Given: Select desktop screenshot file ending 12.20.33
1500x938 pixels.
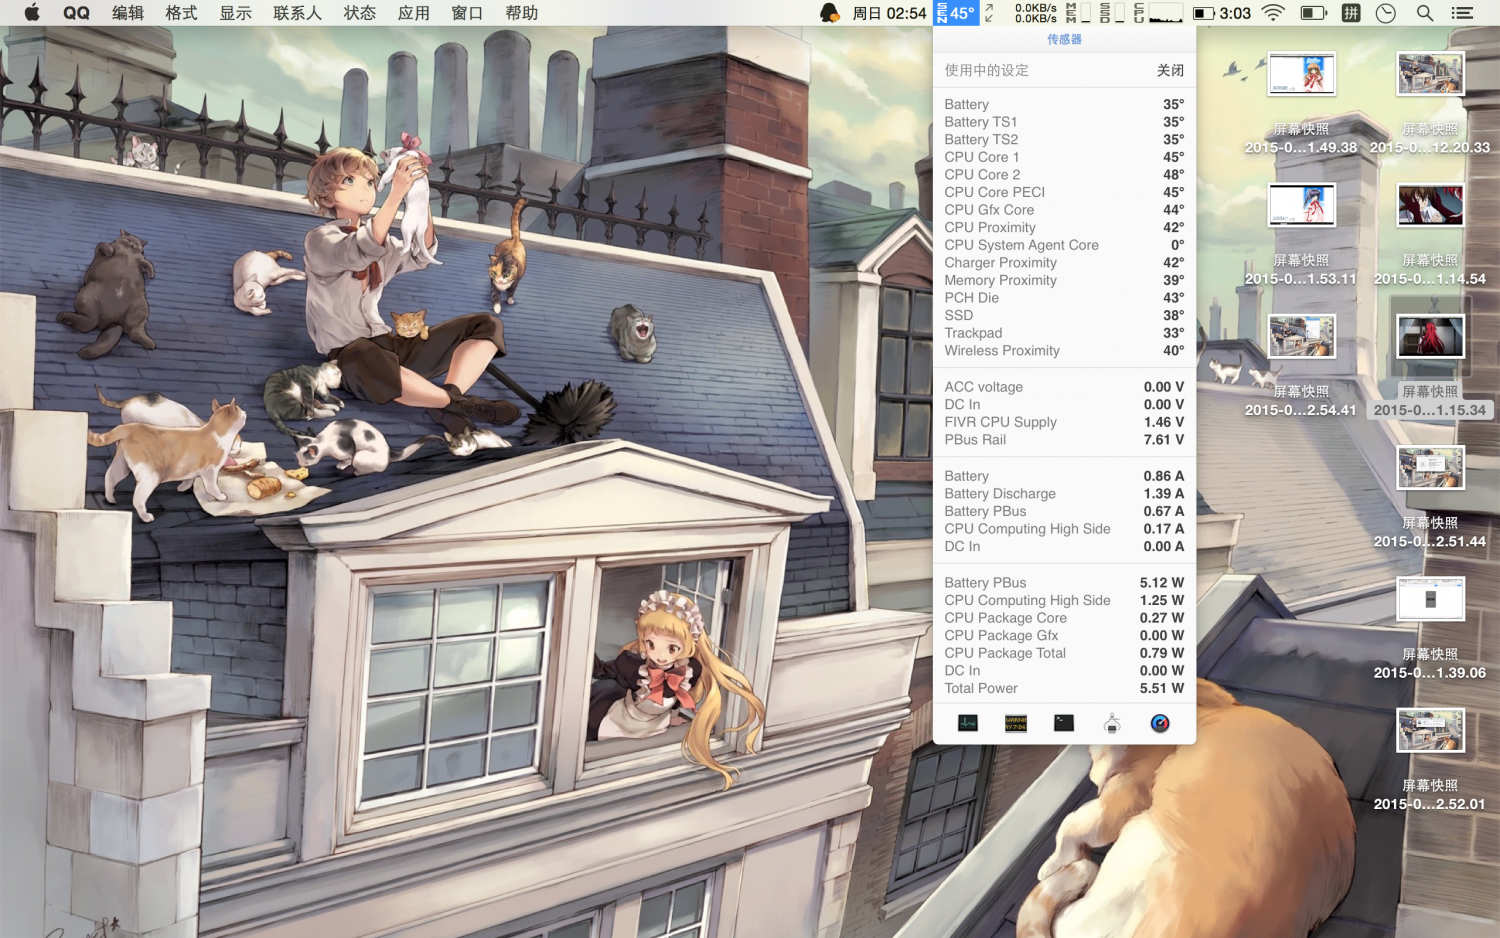Looking at the screenshot, I should click(1430, 103).
